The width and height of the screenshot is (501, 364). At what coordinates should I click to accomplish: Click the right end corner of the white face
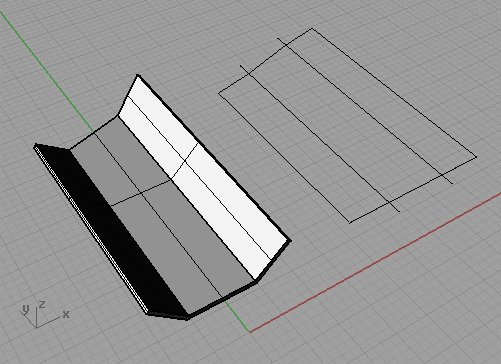click(x=290, y=240)
